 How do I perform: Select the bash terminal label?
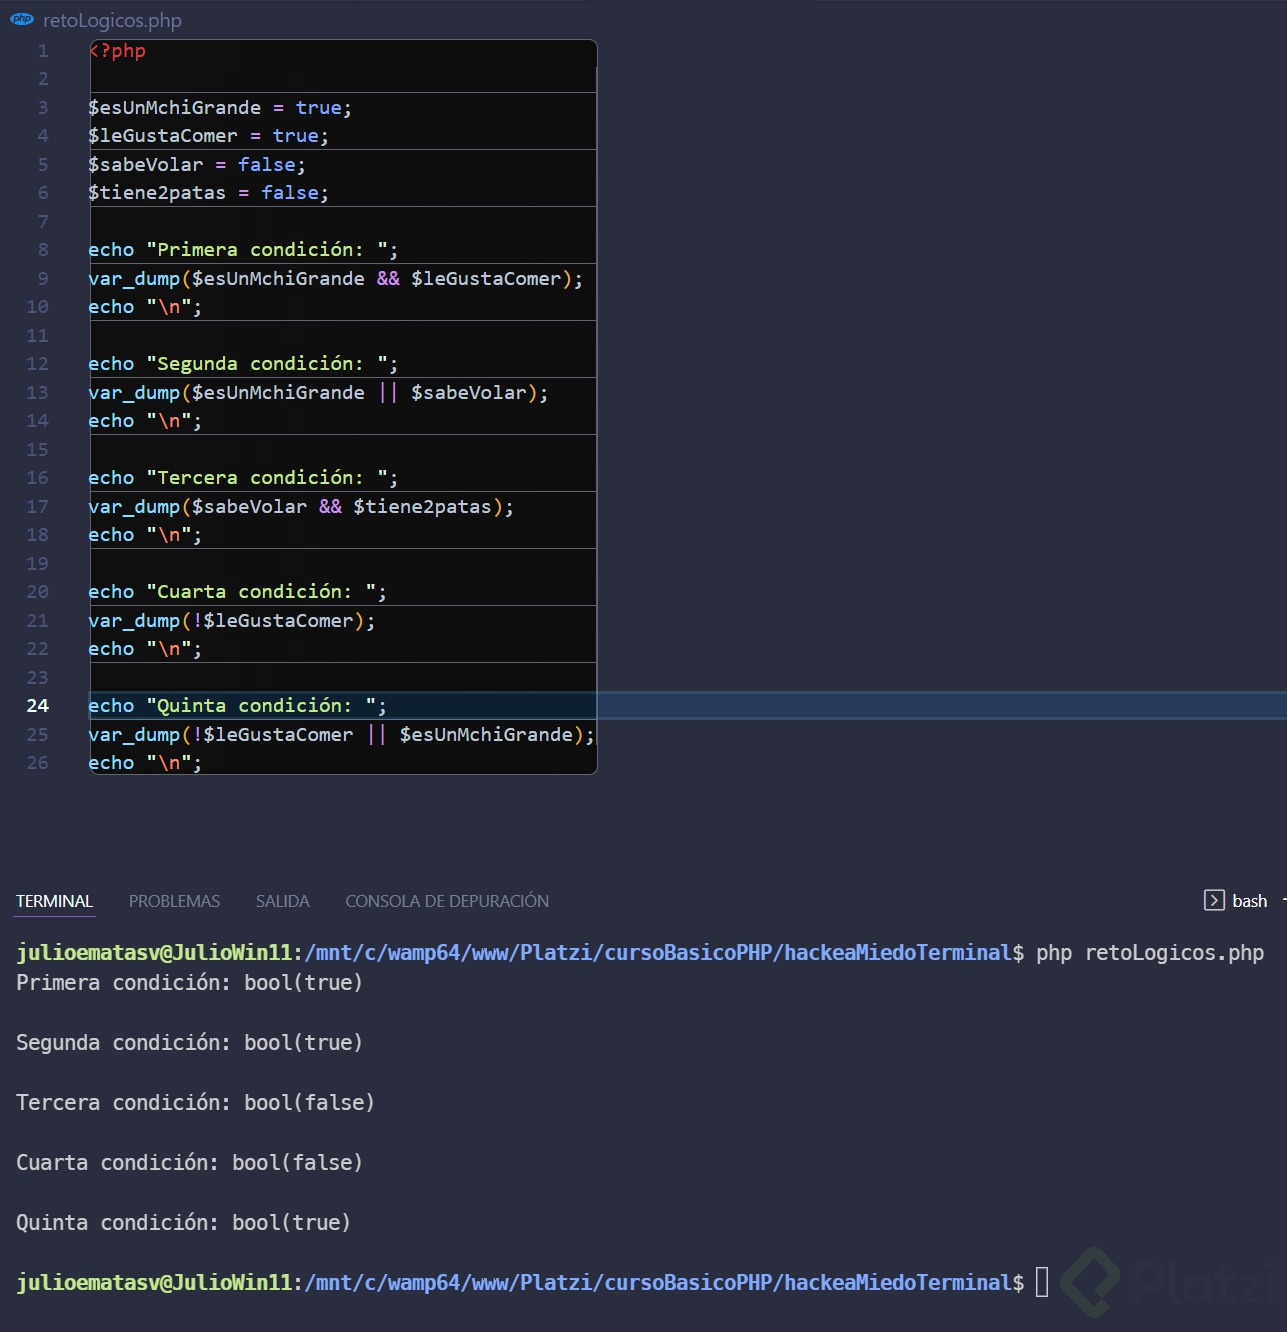tap(1249, 901)
